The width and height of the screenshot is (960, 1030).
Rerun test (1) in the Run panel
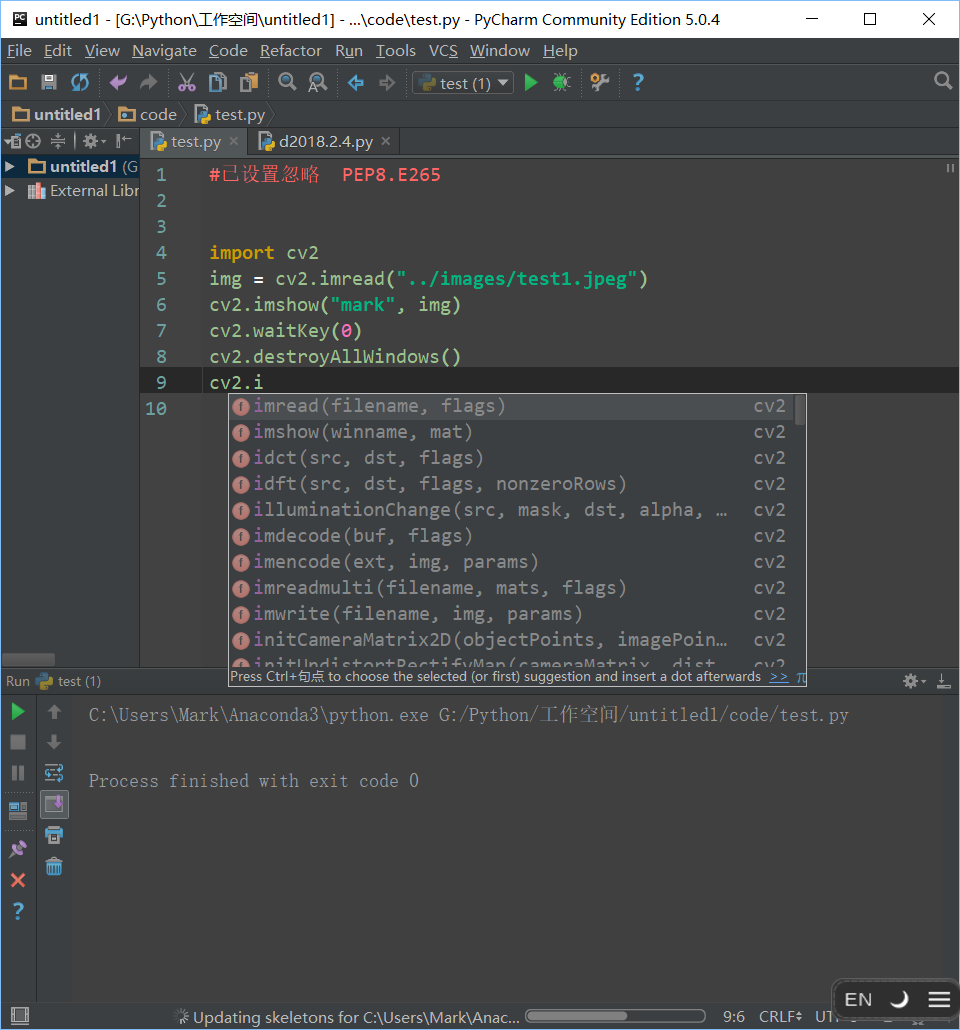tap(18, 711)
